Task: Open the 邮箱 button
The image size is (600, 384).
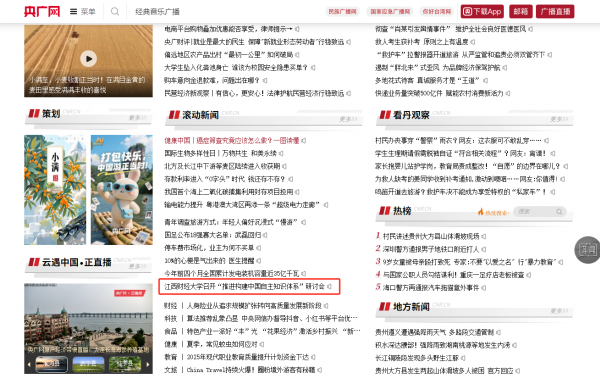Action: click(521, 11)
